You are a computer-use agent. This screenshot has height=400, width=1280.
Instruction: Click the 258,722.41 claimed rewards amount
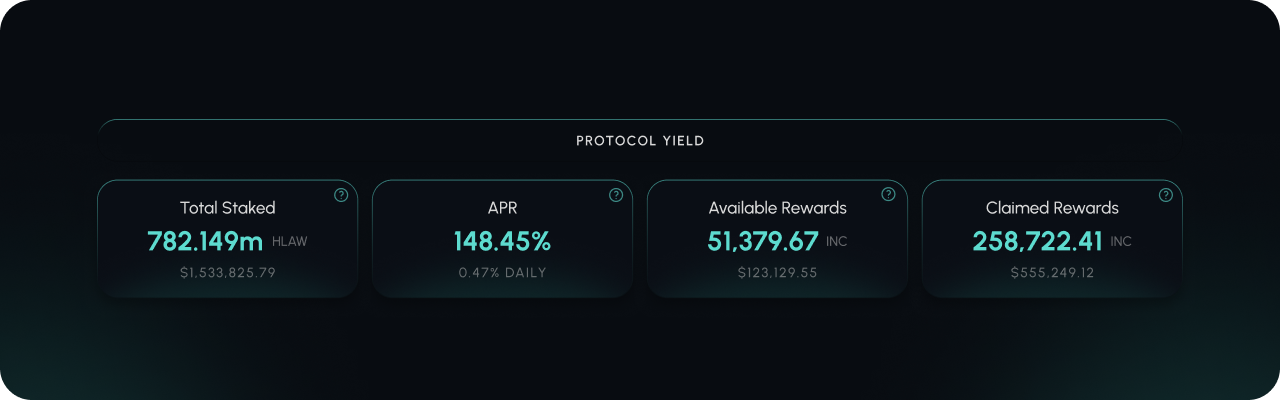pyautogui.click(x=1037, y=241)
